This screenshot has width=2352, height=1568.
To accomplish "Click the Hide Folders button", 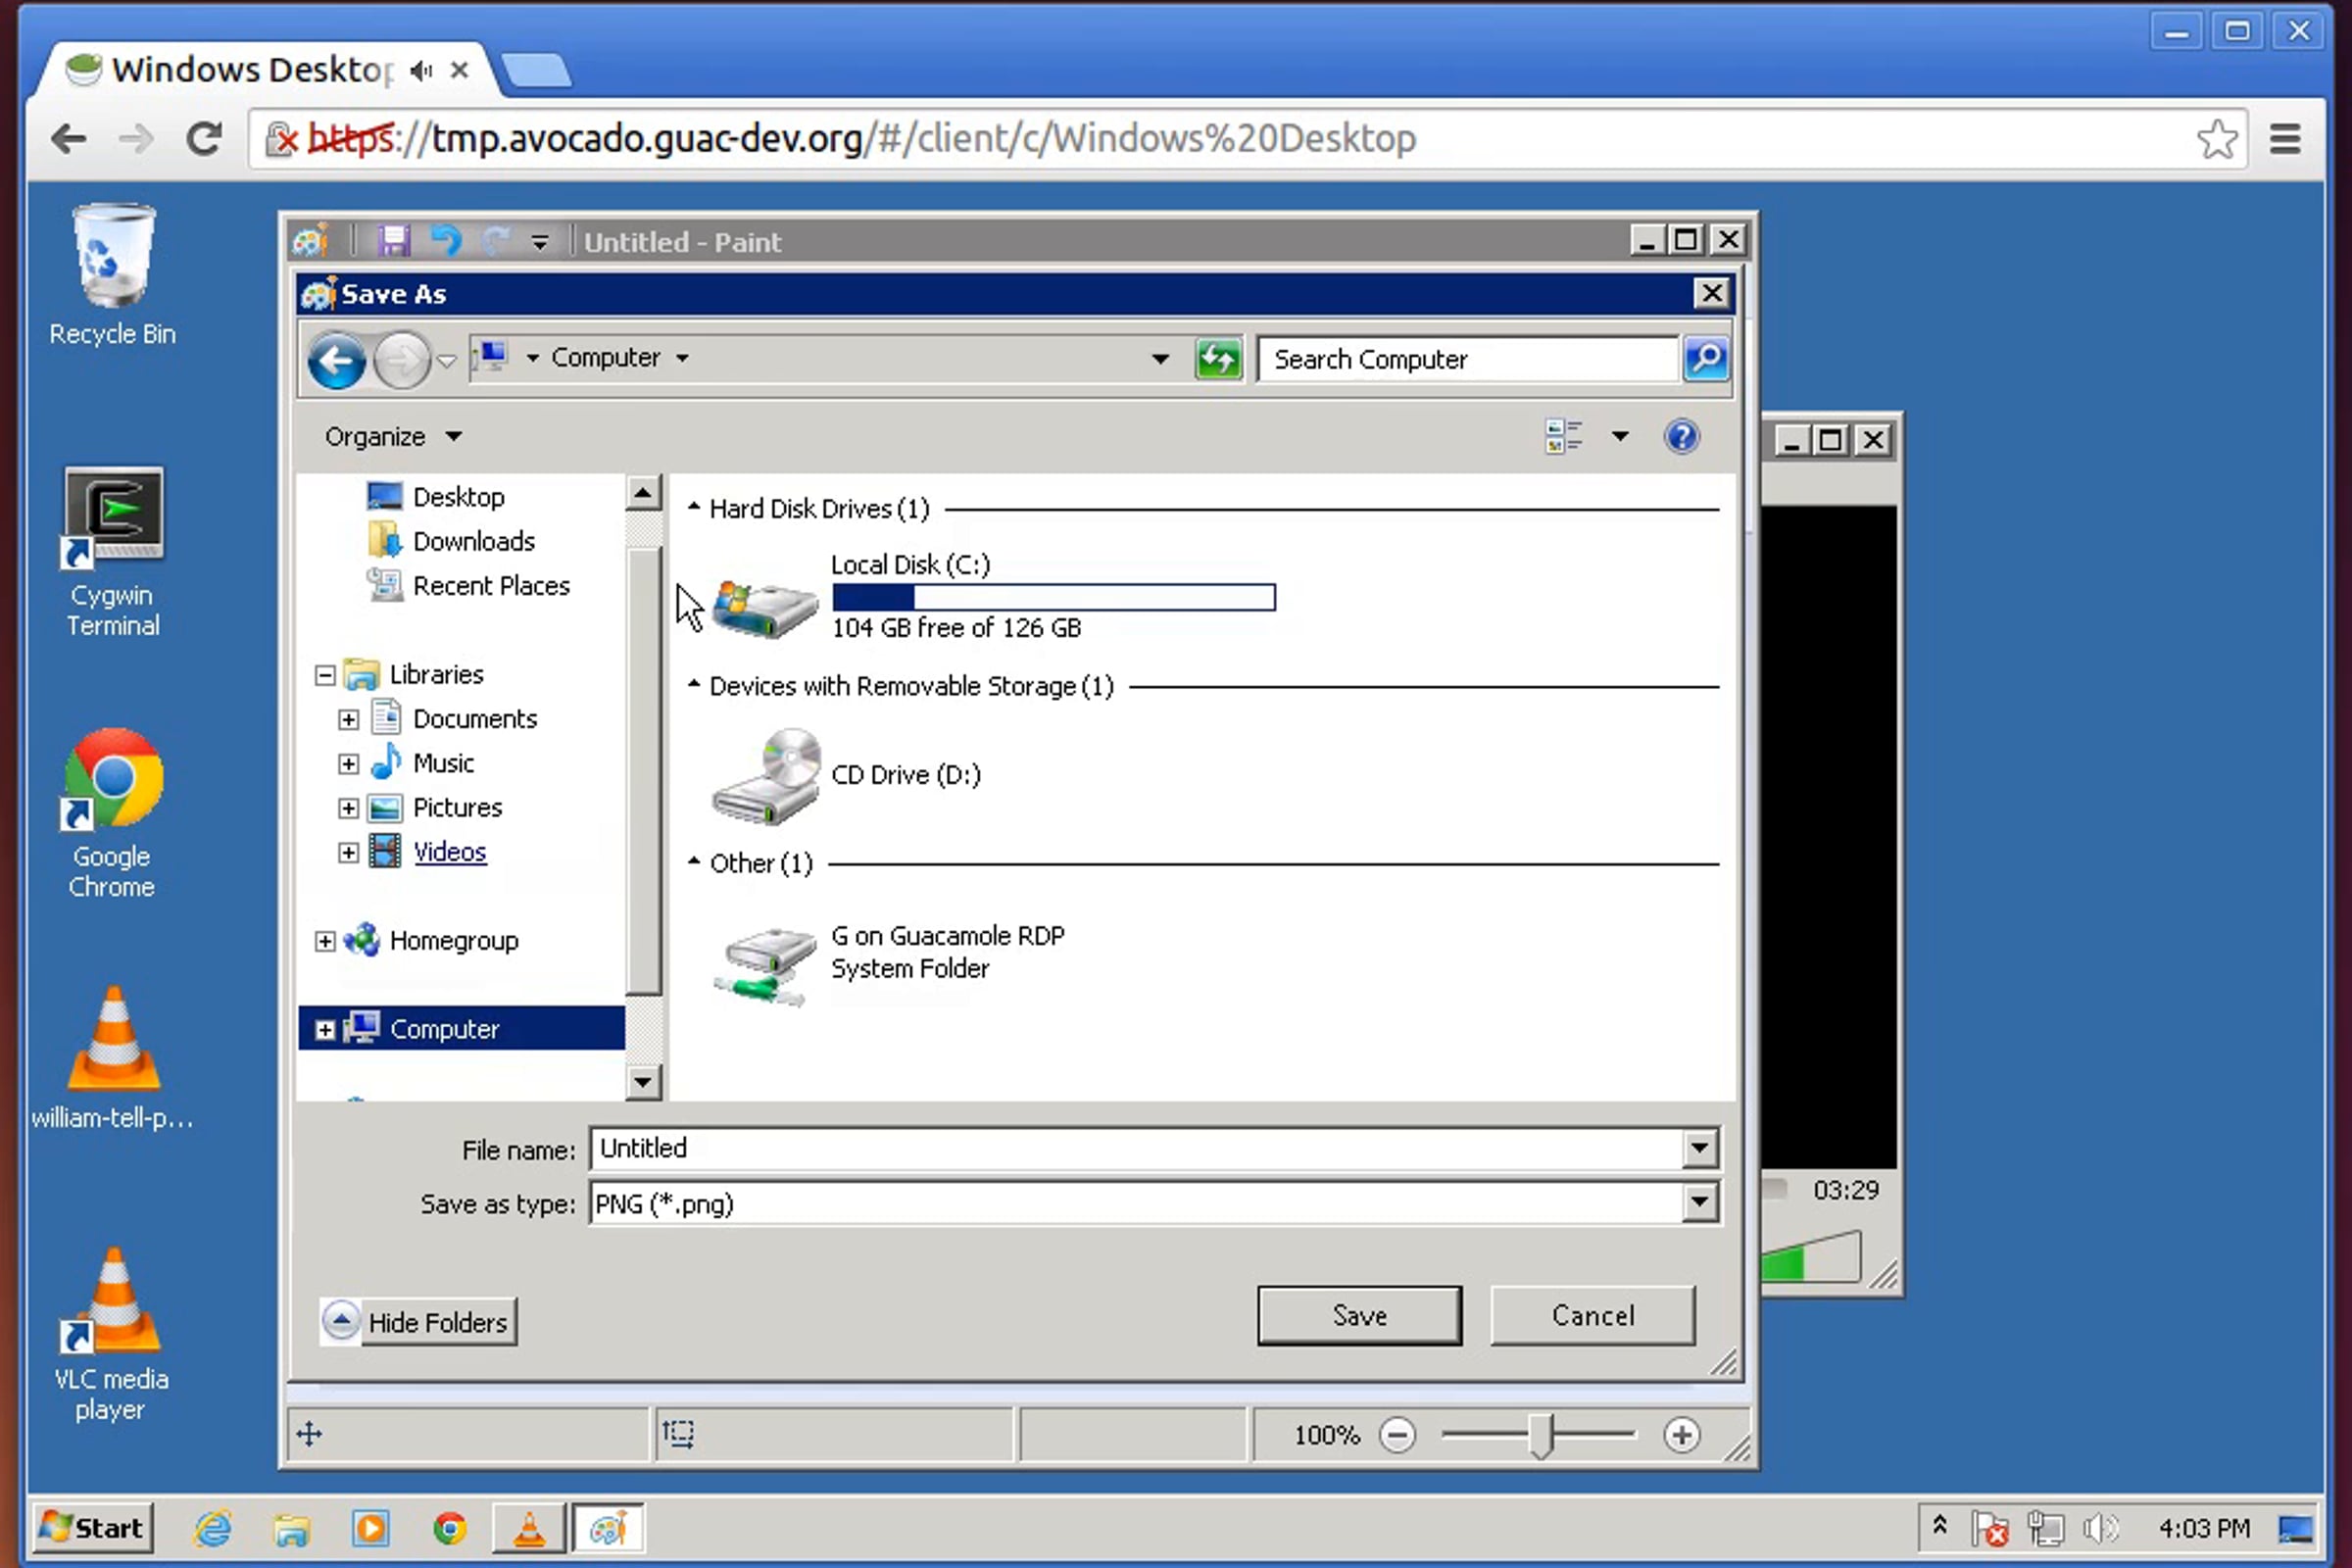I will tap(418, 1322).
